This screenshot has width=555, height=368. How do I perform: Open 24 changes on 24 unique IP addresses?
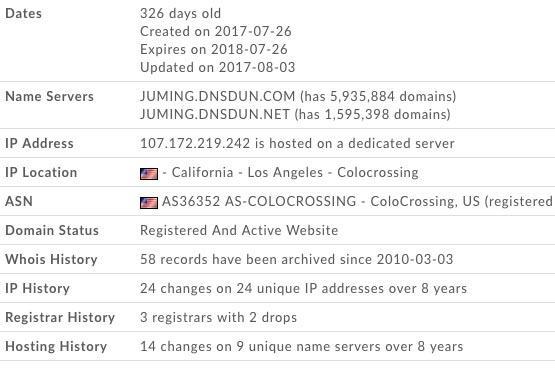point(303,288)
